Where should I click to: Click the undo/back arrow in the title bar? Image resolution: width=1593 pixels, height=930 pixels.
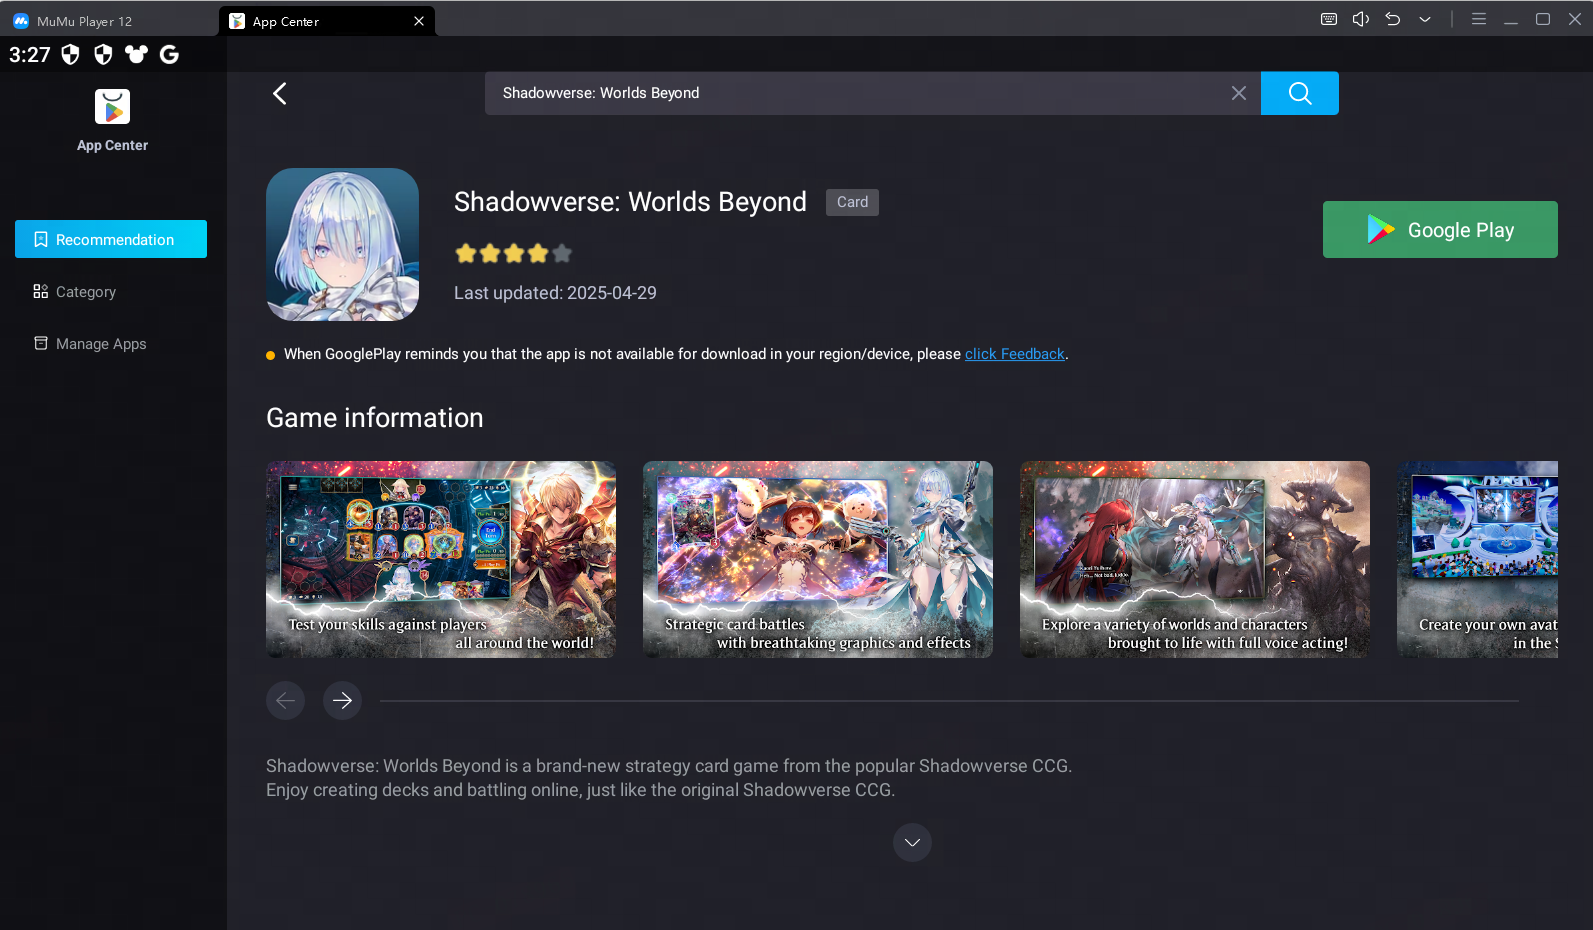[1393, 19]
